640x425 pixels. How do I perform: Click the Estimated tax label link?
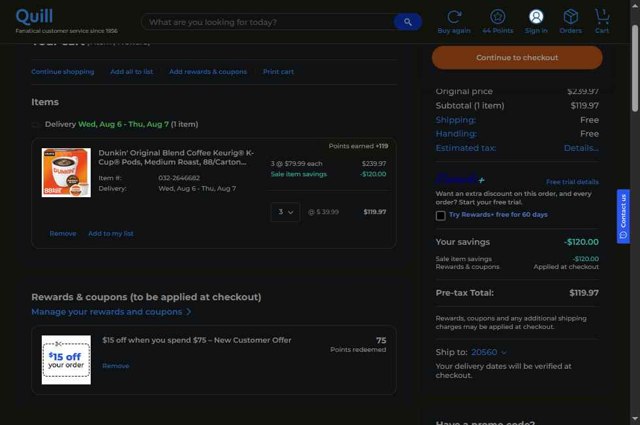pyautogui.click(x=466, y=148)
